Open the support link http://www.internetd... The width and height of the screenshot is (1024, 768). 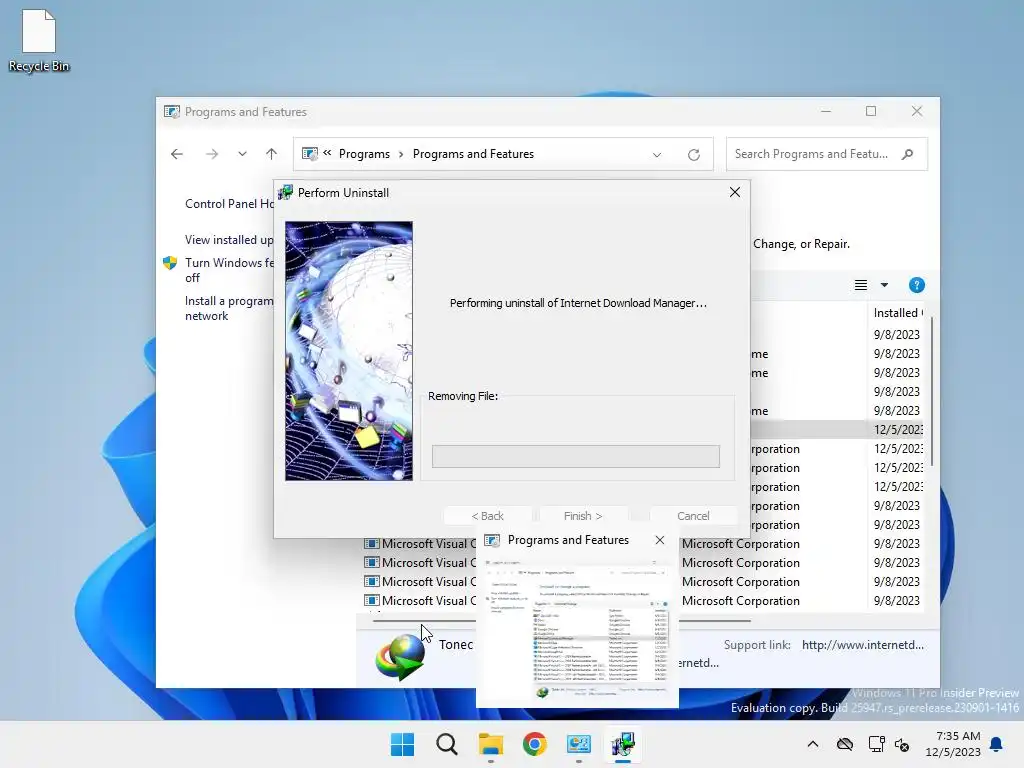click(x=863, y=645)
